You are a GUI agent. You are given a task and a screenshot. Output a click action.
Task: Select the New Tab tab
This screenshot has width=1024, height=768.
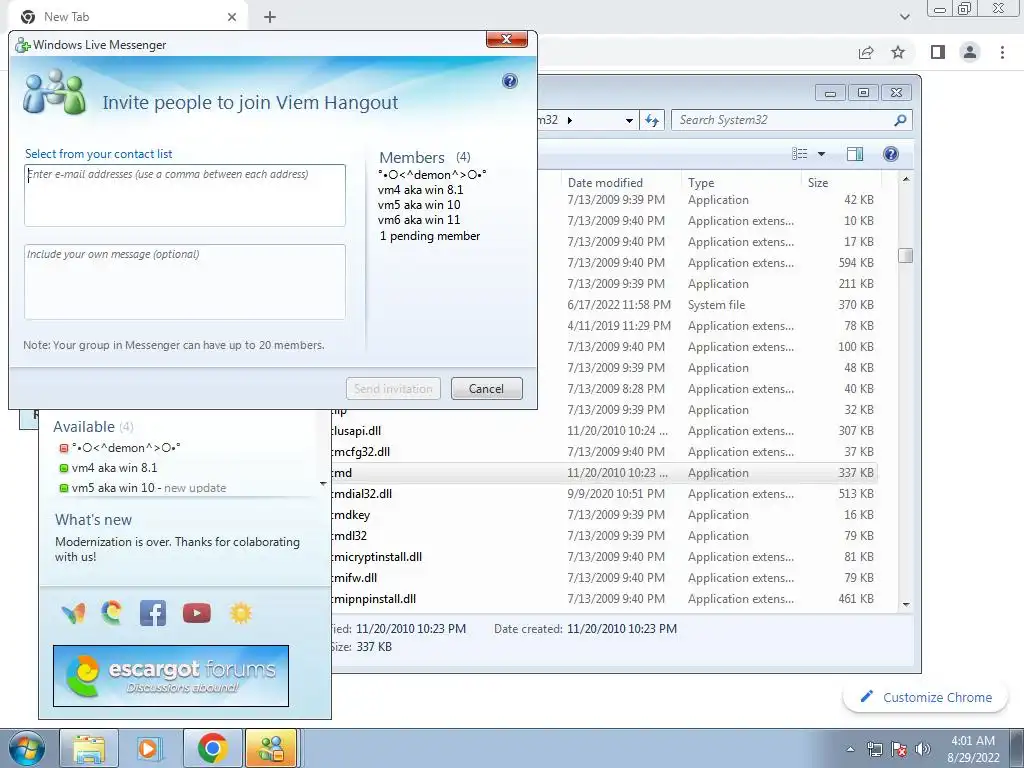128,17
